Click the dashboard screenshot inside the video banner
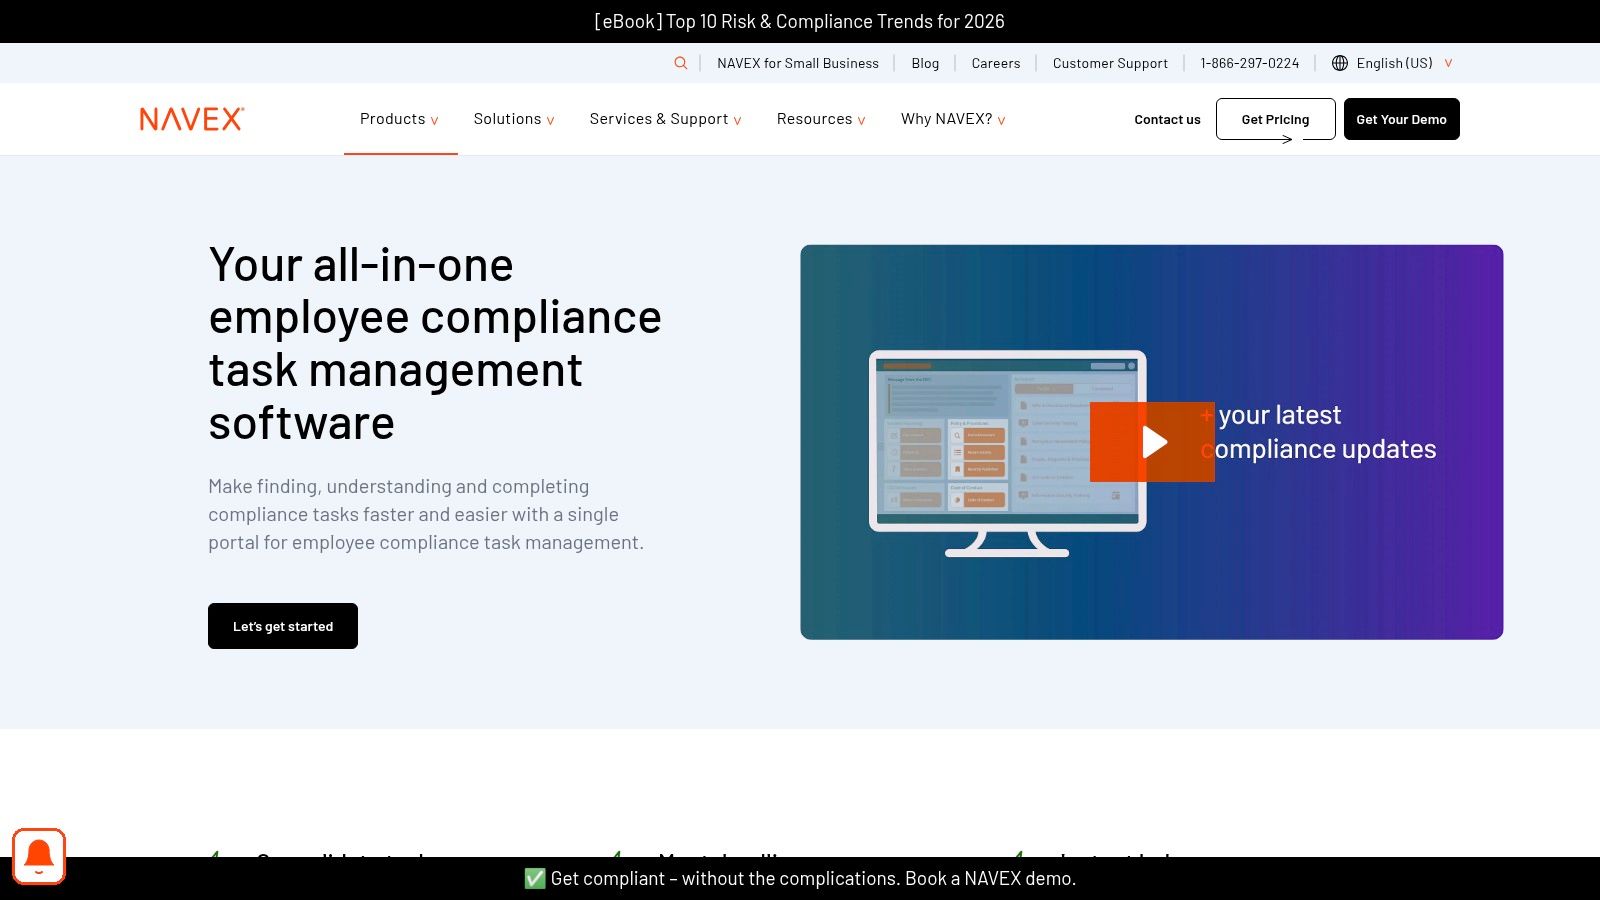1600x900 pixels. coord(960,440)
